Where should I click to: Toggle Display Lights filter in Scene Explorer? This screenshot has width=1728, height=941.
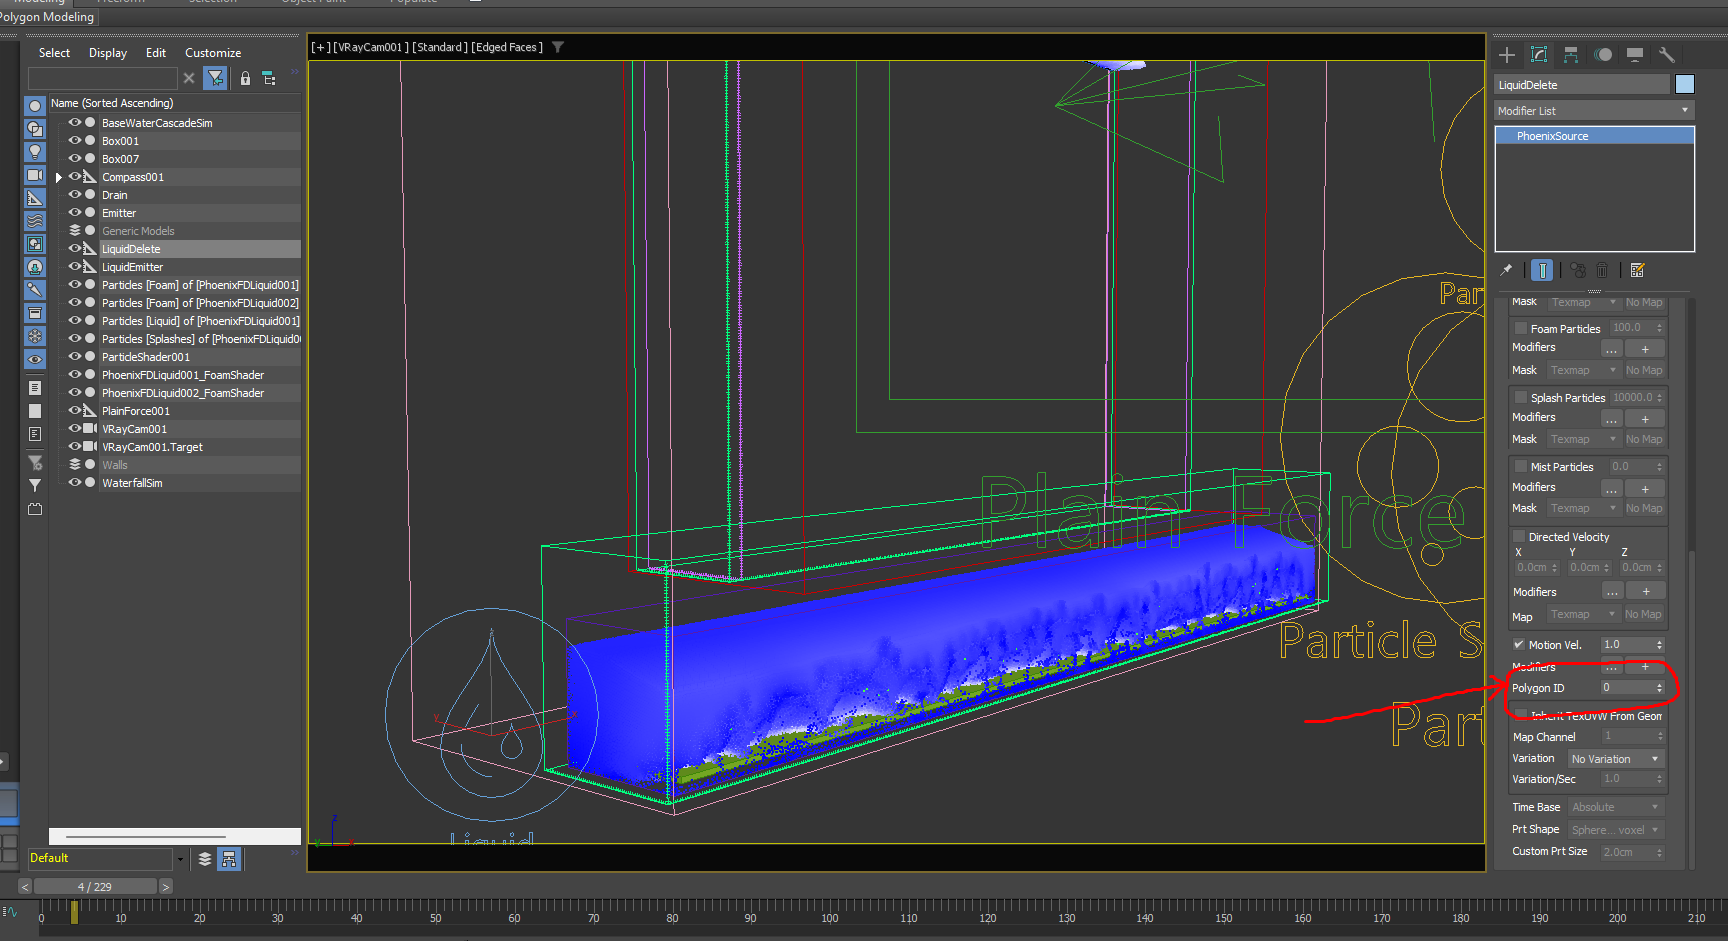click(x=35, y=152)
